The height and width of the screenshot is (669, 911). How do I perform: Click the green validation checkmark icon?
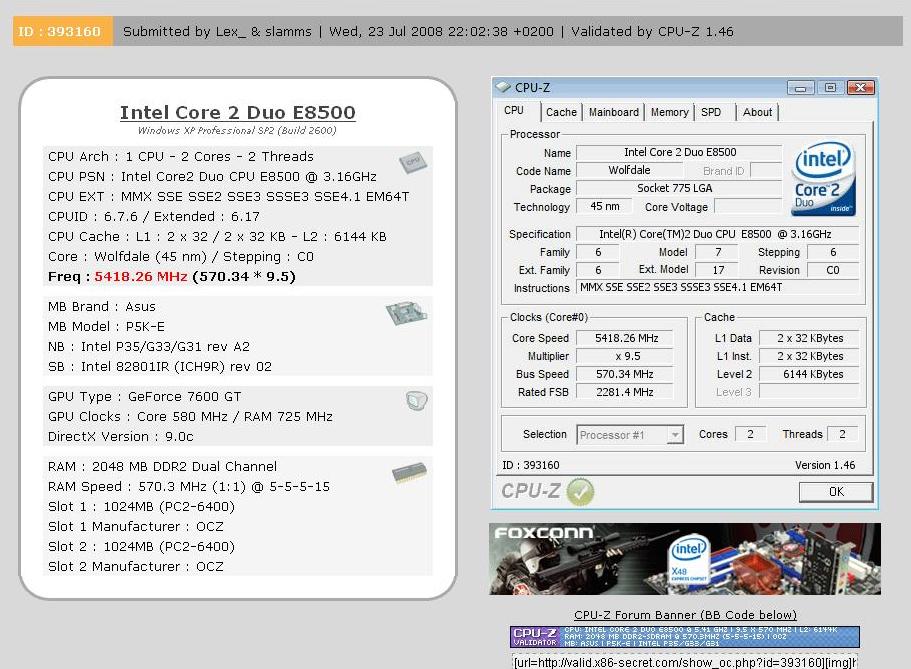580,492
